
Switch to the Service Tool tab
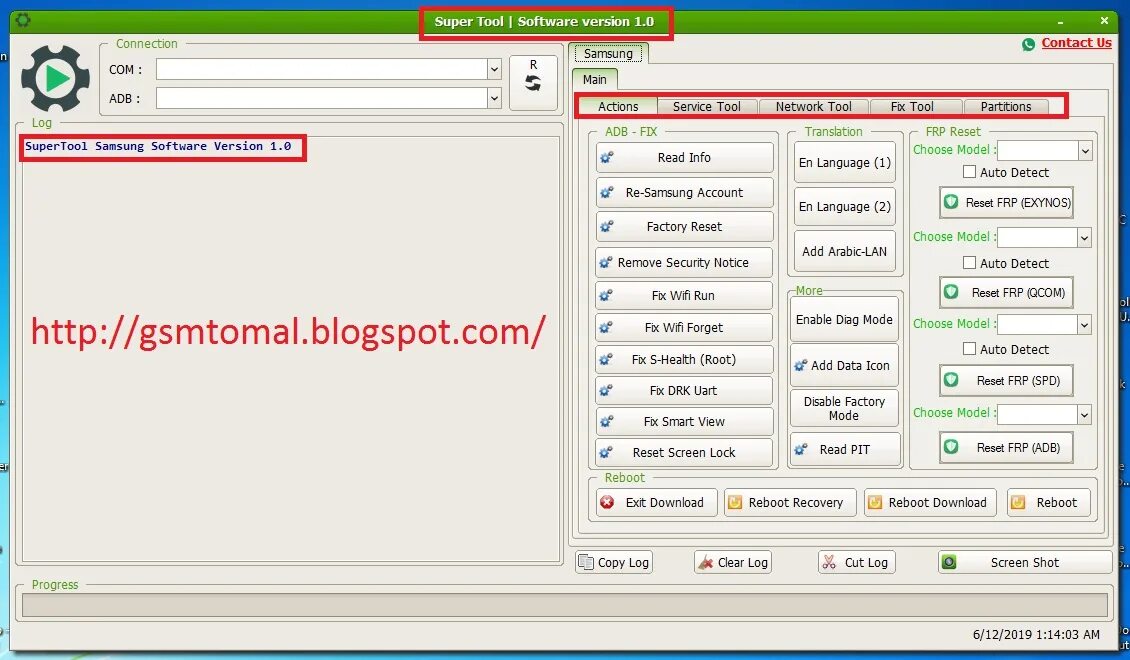click(x=706, y=107)
